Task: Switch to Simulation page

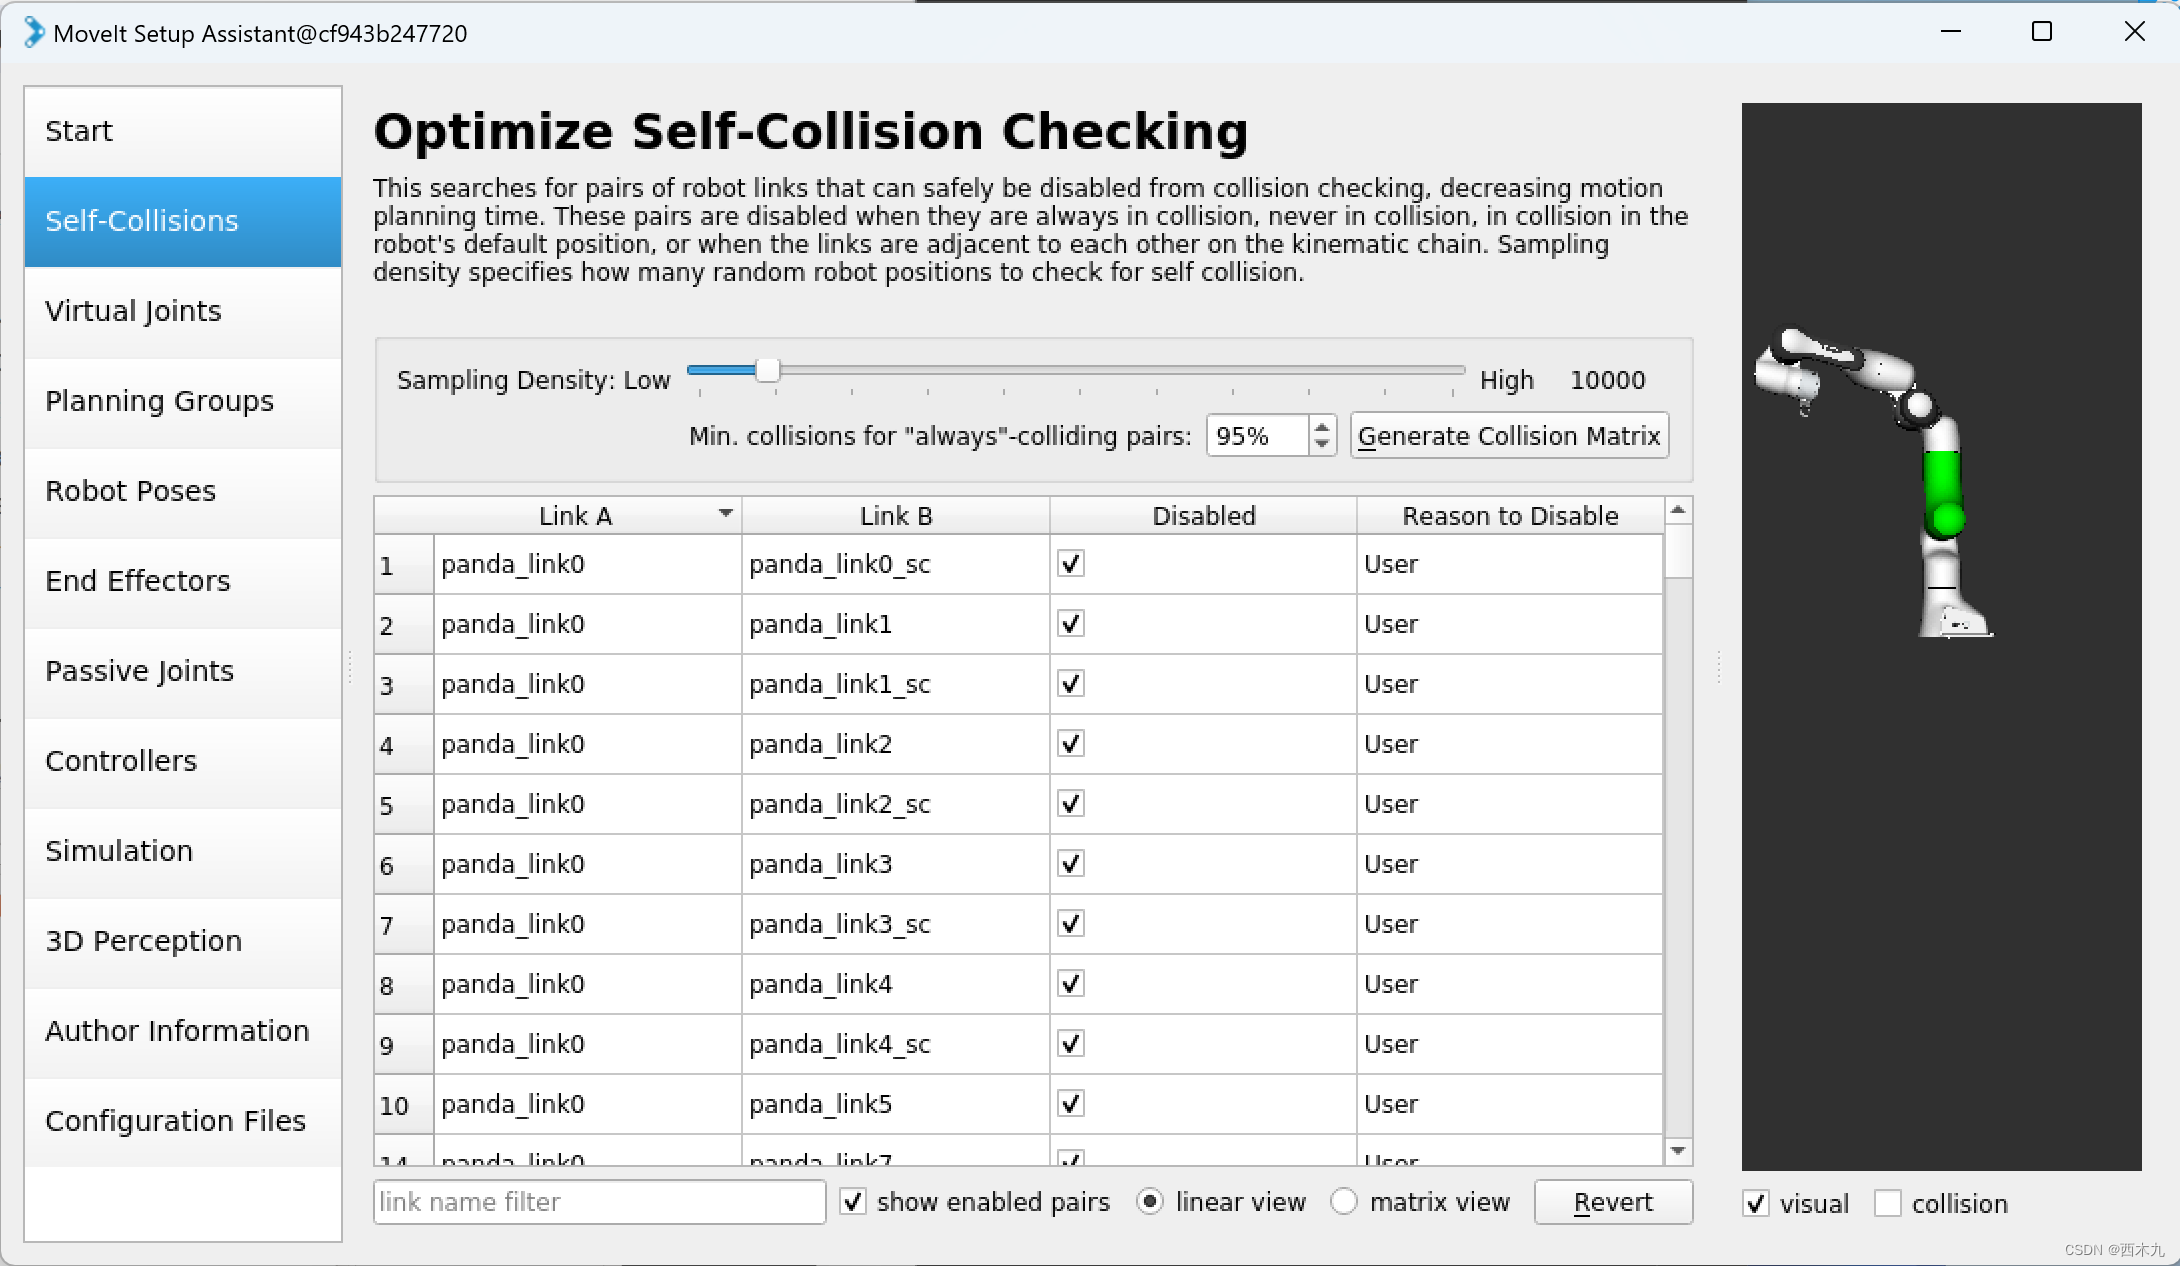Action: pos(183,852)
